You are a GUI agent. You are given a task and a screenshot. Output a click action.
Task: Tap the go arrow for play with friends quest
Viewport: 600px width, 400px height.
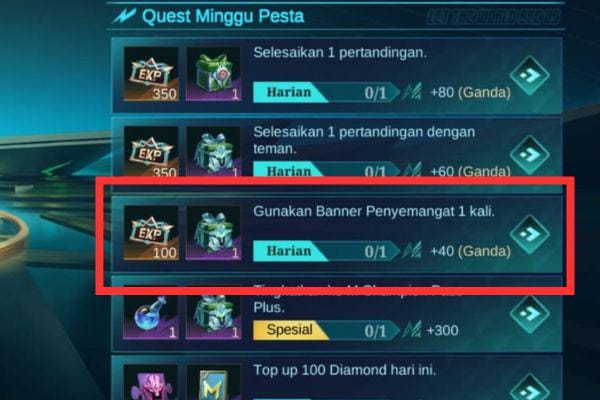(530, 155)
